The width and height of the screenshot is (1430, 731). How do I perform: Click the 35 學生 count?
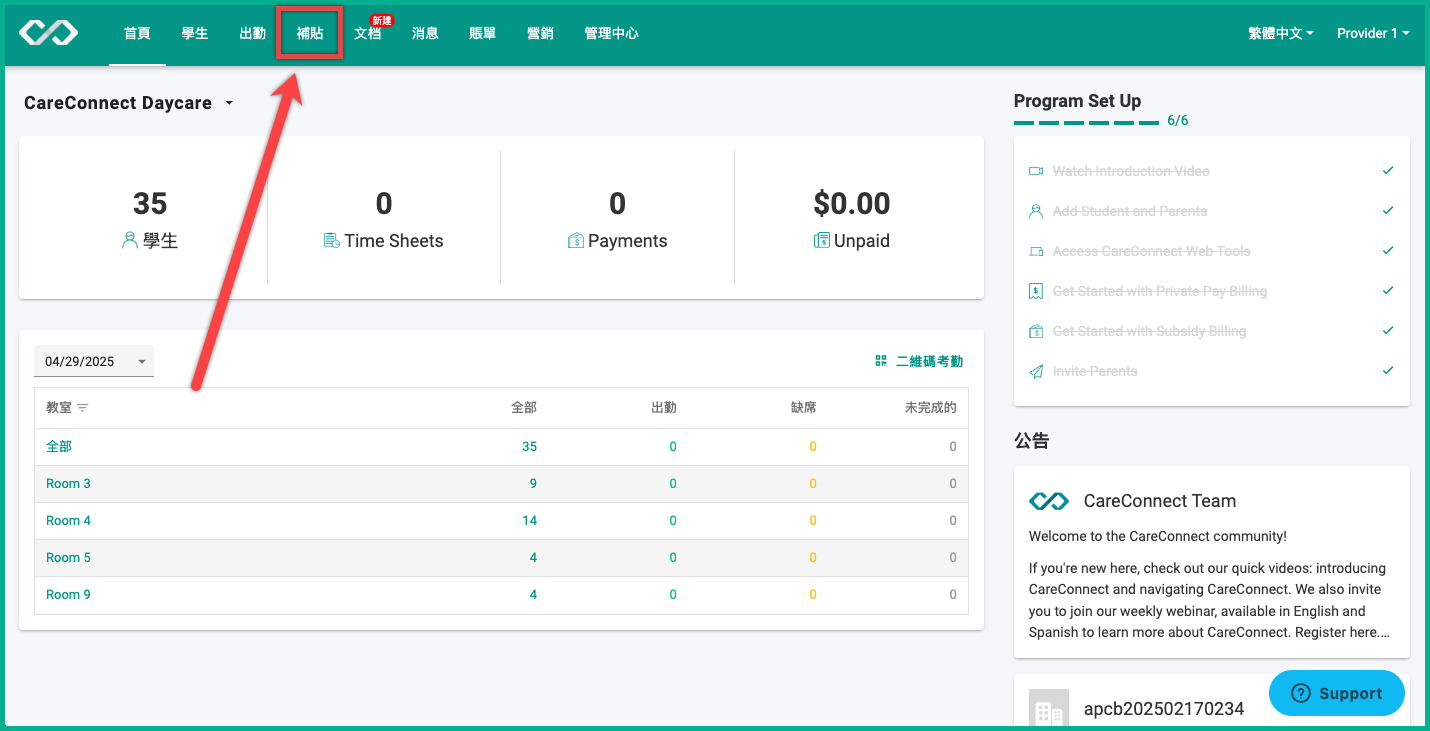[150, 204]
